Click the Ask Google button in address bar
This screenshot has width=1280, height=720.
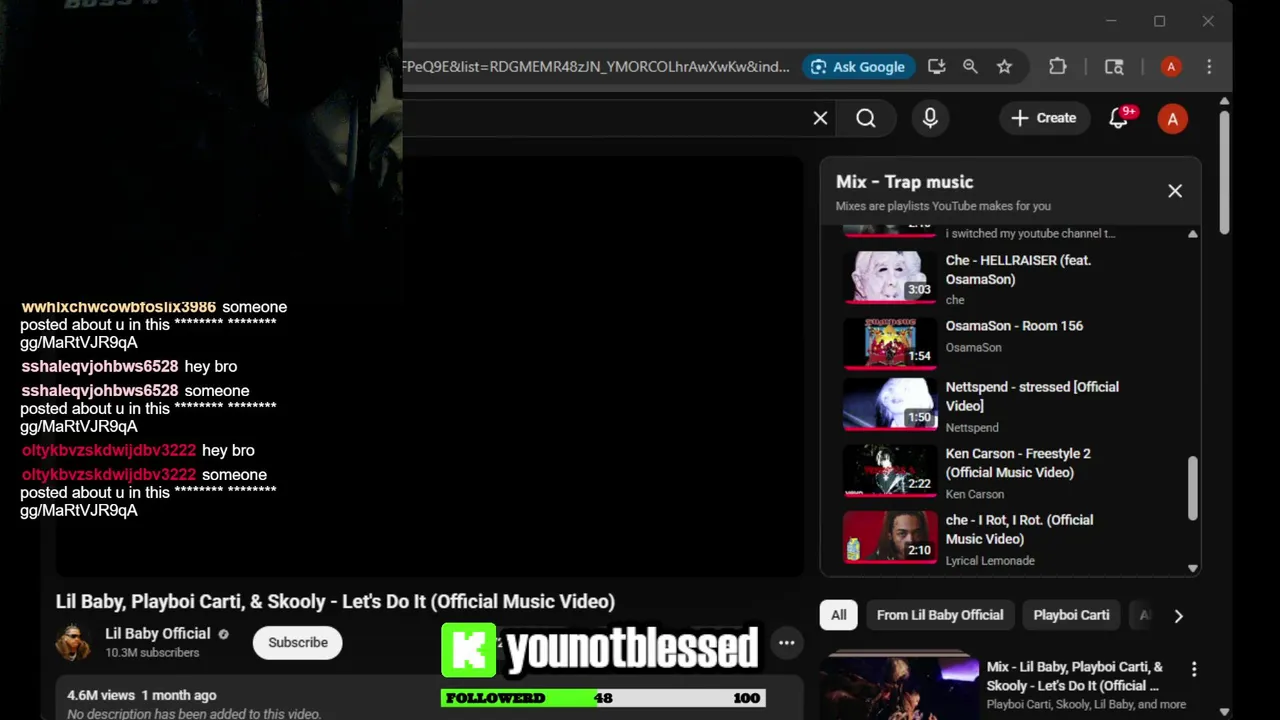point(858,67)
